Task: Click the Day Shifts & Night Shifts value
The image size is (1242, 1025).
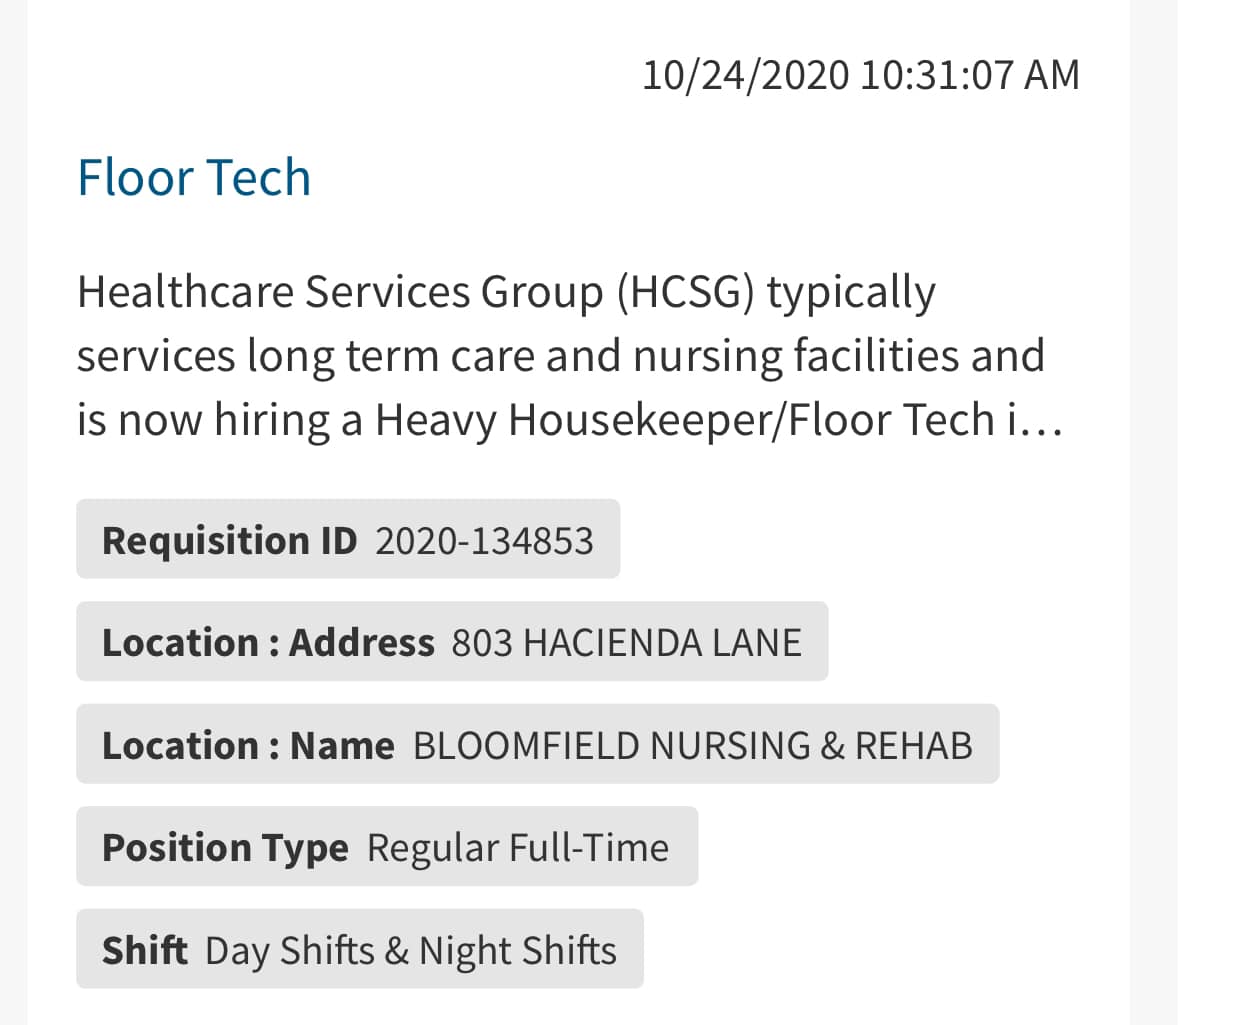Action: point(410,950)
